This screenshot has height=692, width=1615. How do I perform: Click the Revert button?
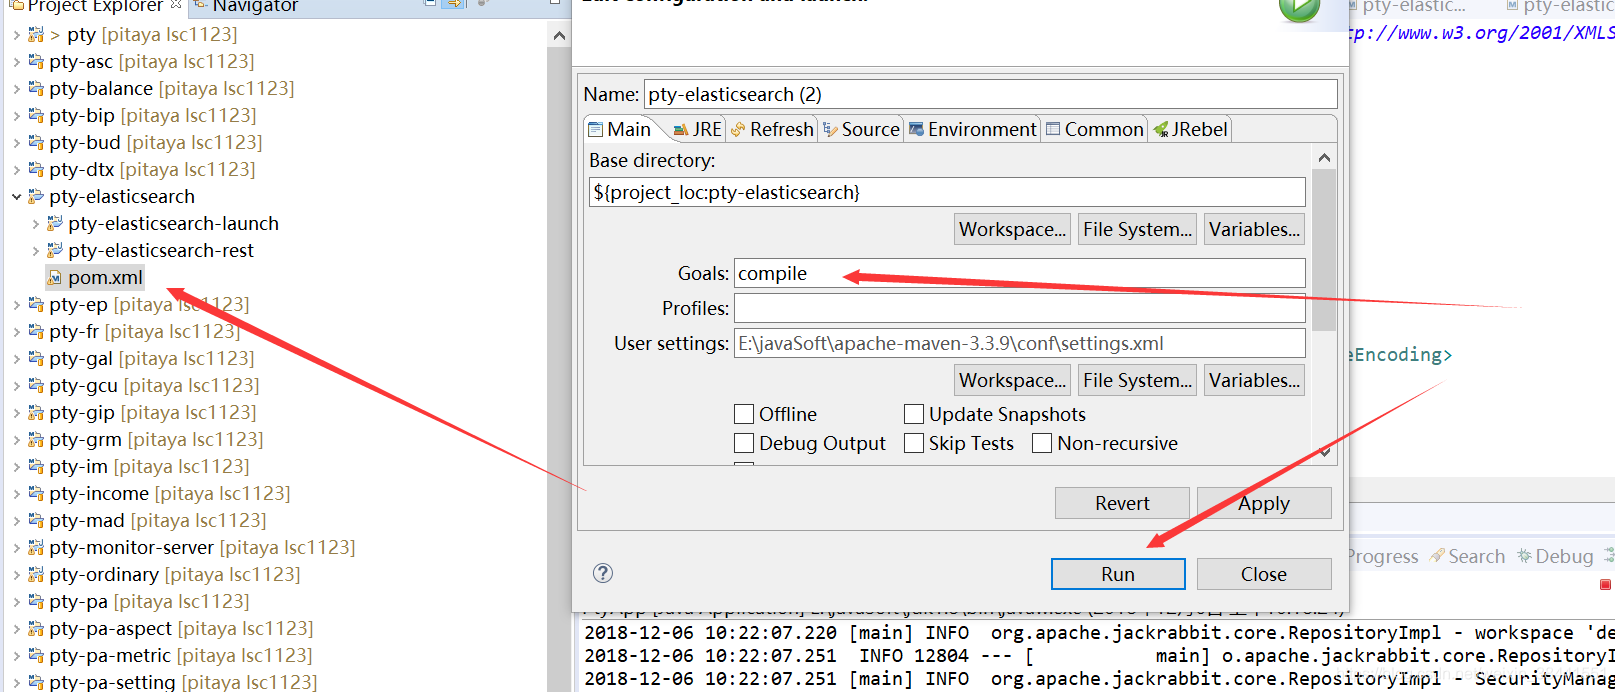[1122, 503]
